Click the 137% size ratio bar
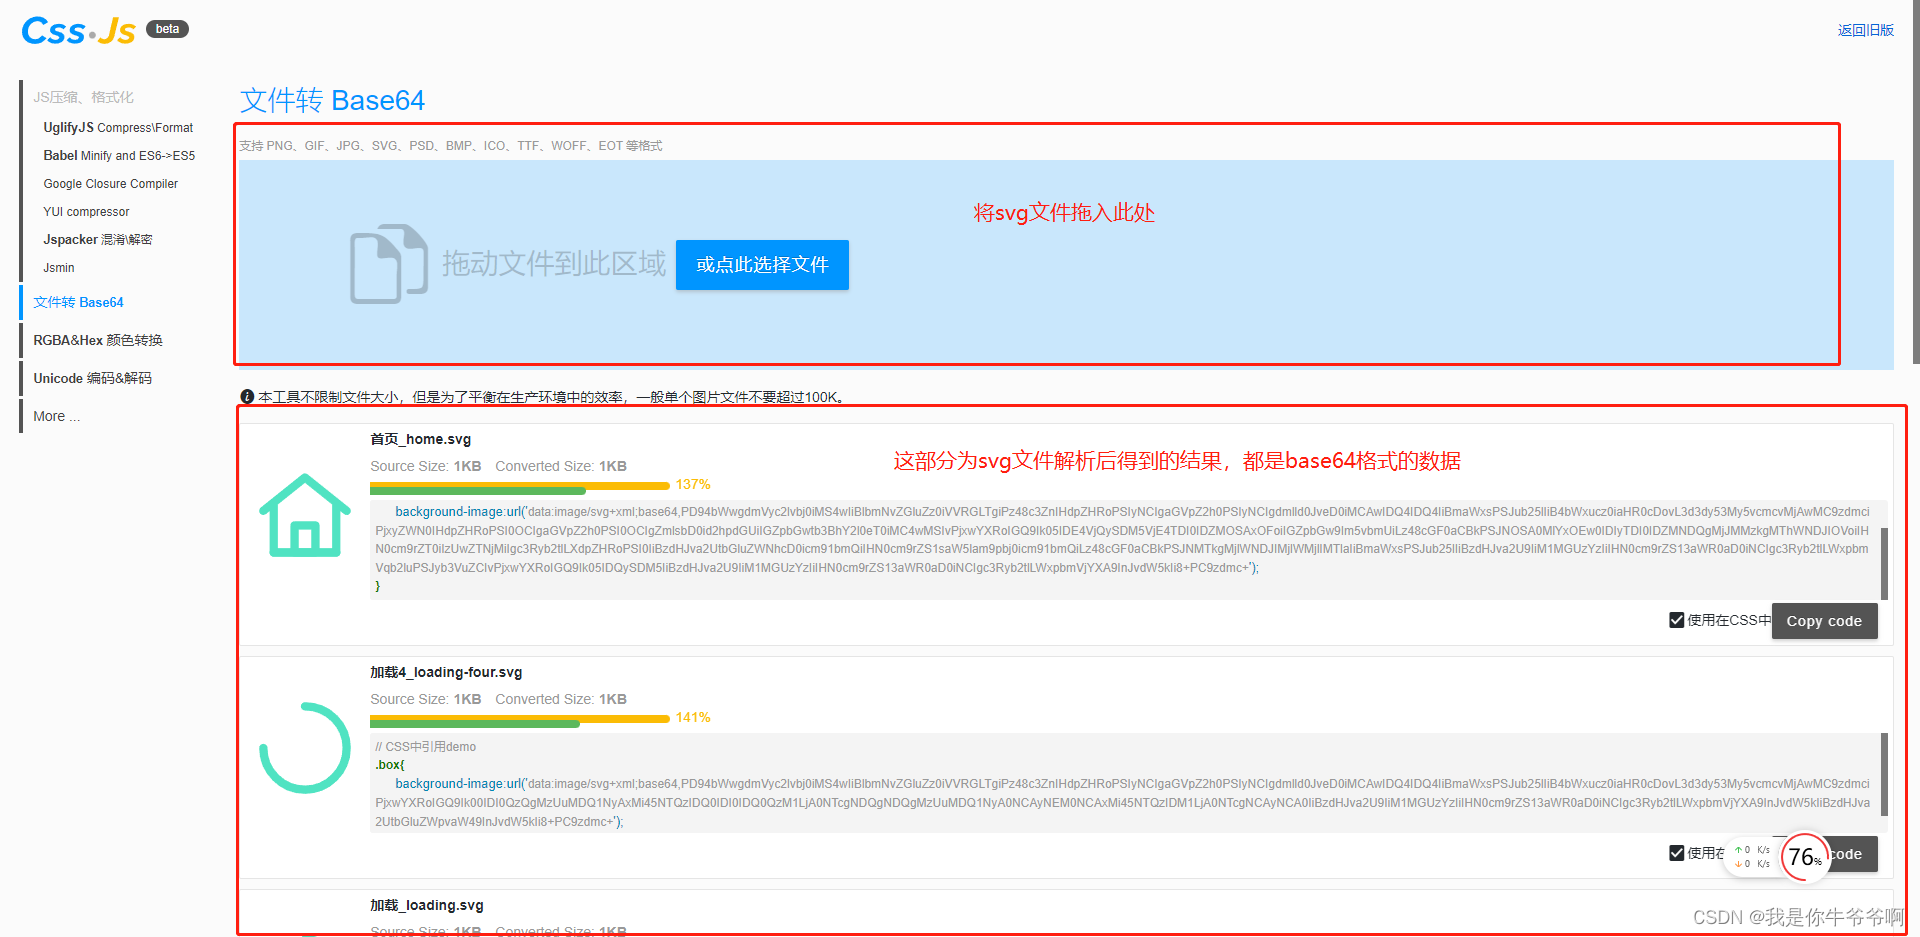The width and height of the screenshot is (1920, 937). (520, 488)
